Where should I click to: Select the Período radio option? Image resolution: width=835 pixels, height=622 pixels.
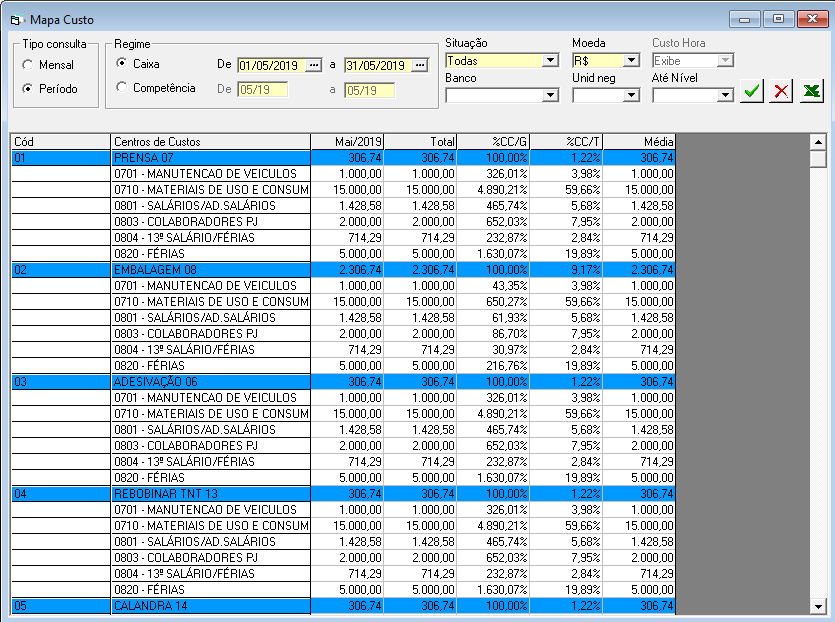tap(27, 89)
